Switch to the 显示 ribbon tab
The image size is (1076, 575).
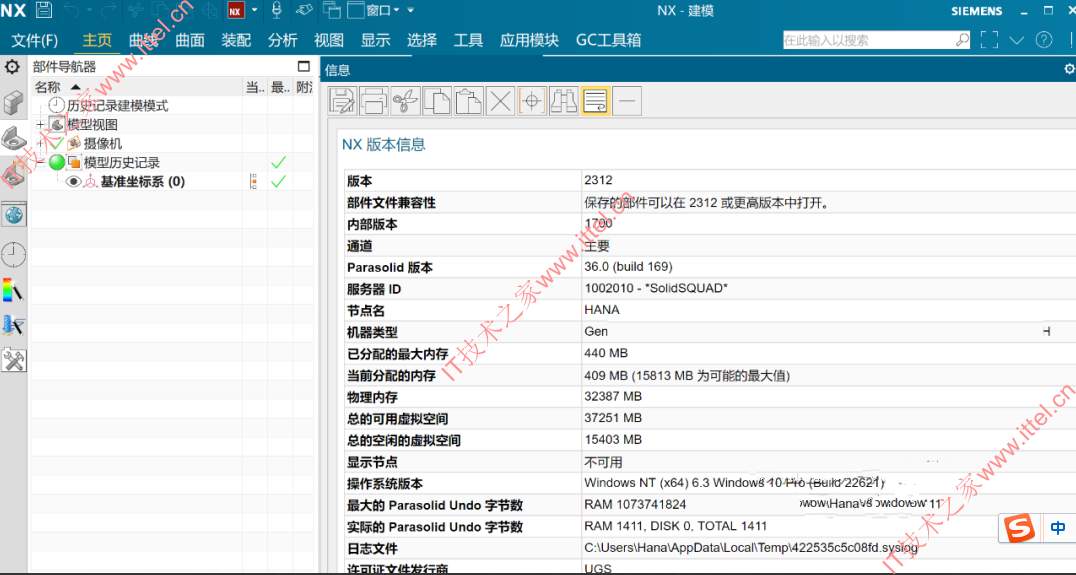point(375,40)
